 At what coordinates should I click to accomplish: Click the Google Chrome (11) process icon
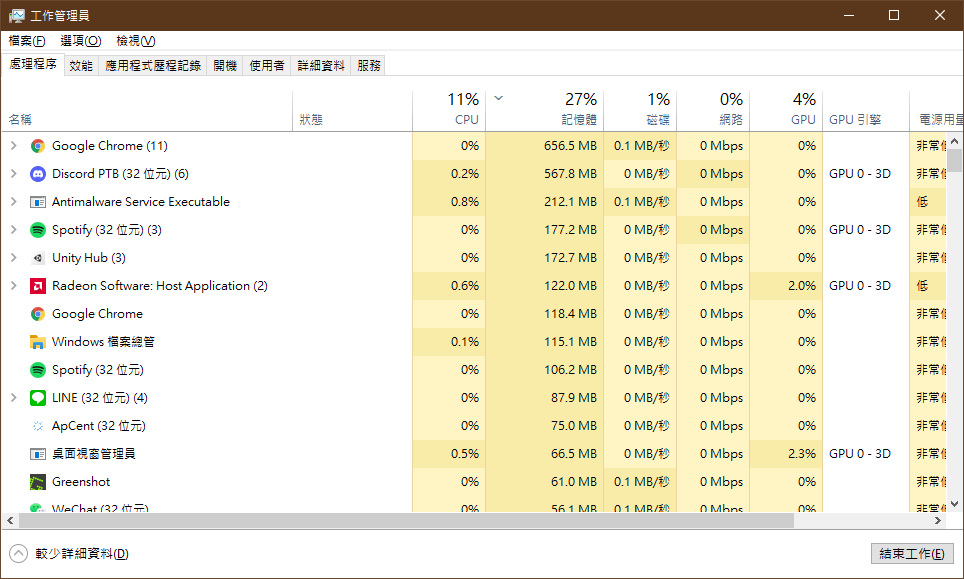pos(38,146)
